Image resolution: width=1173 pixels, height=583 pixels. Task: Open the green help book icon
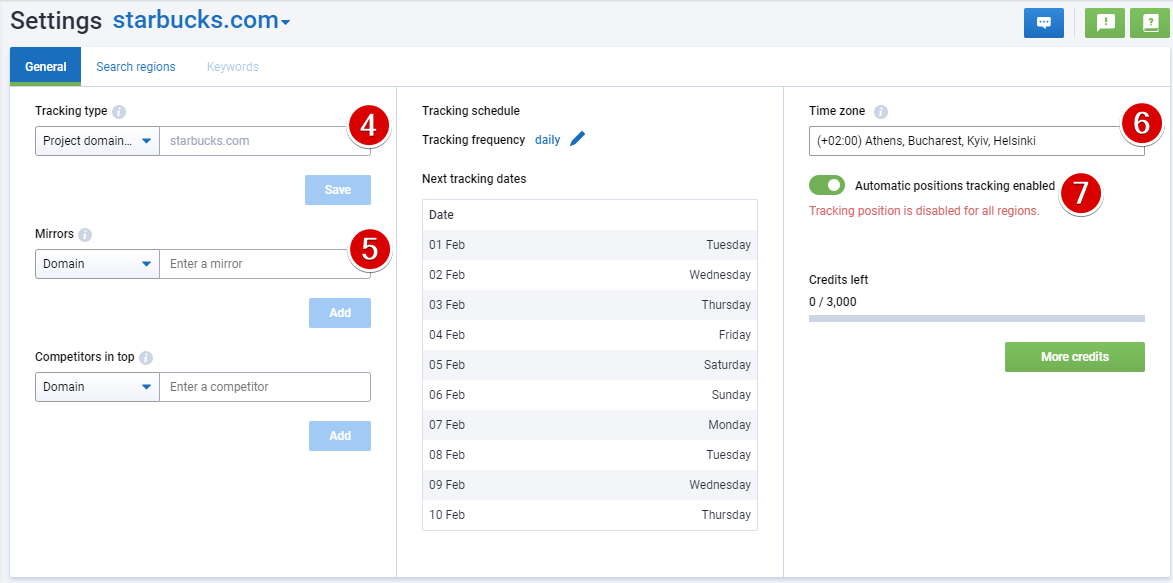tap(1150, 23)
